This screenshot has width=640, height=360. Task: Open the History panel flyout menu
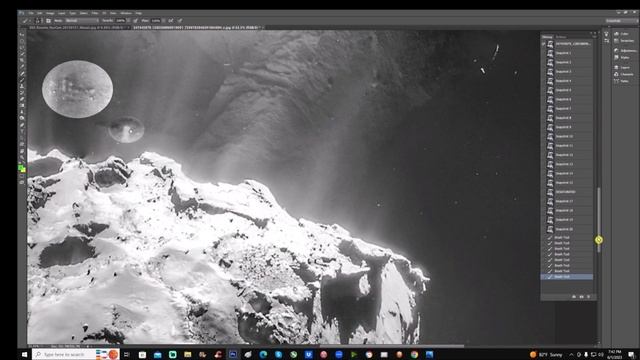(x=594, y=37)
